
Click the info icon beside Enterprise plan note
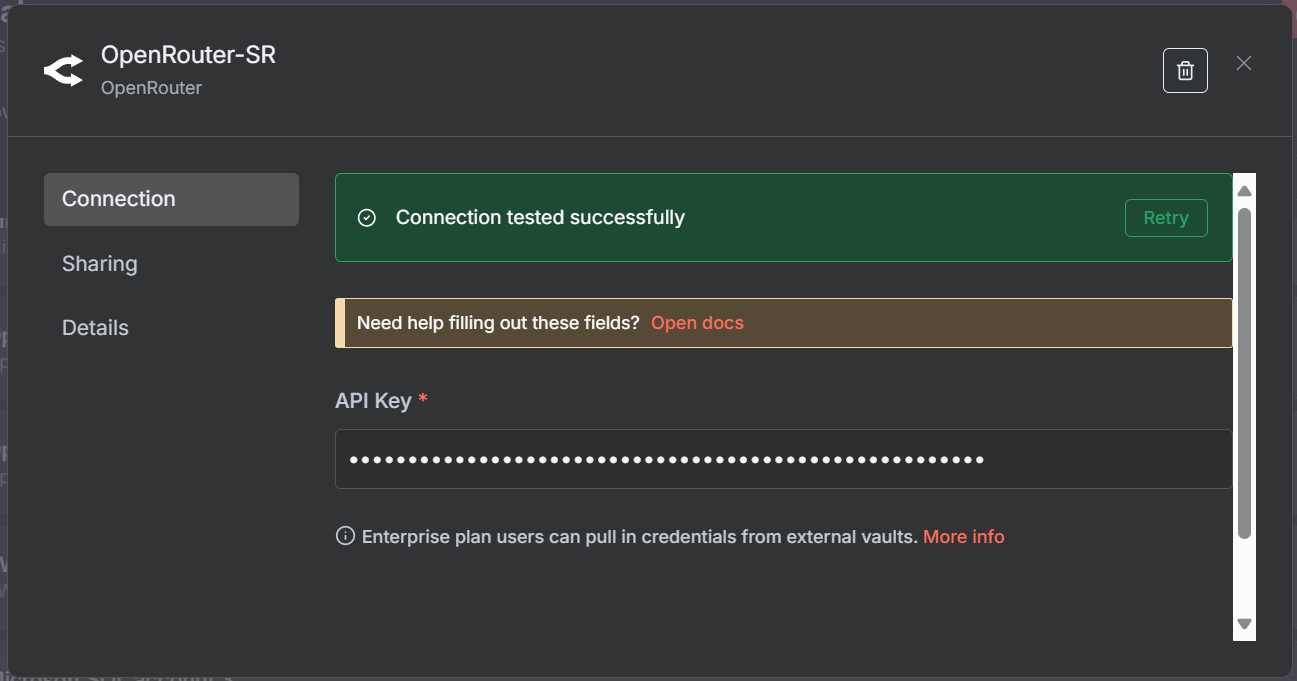(345, 536)
